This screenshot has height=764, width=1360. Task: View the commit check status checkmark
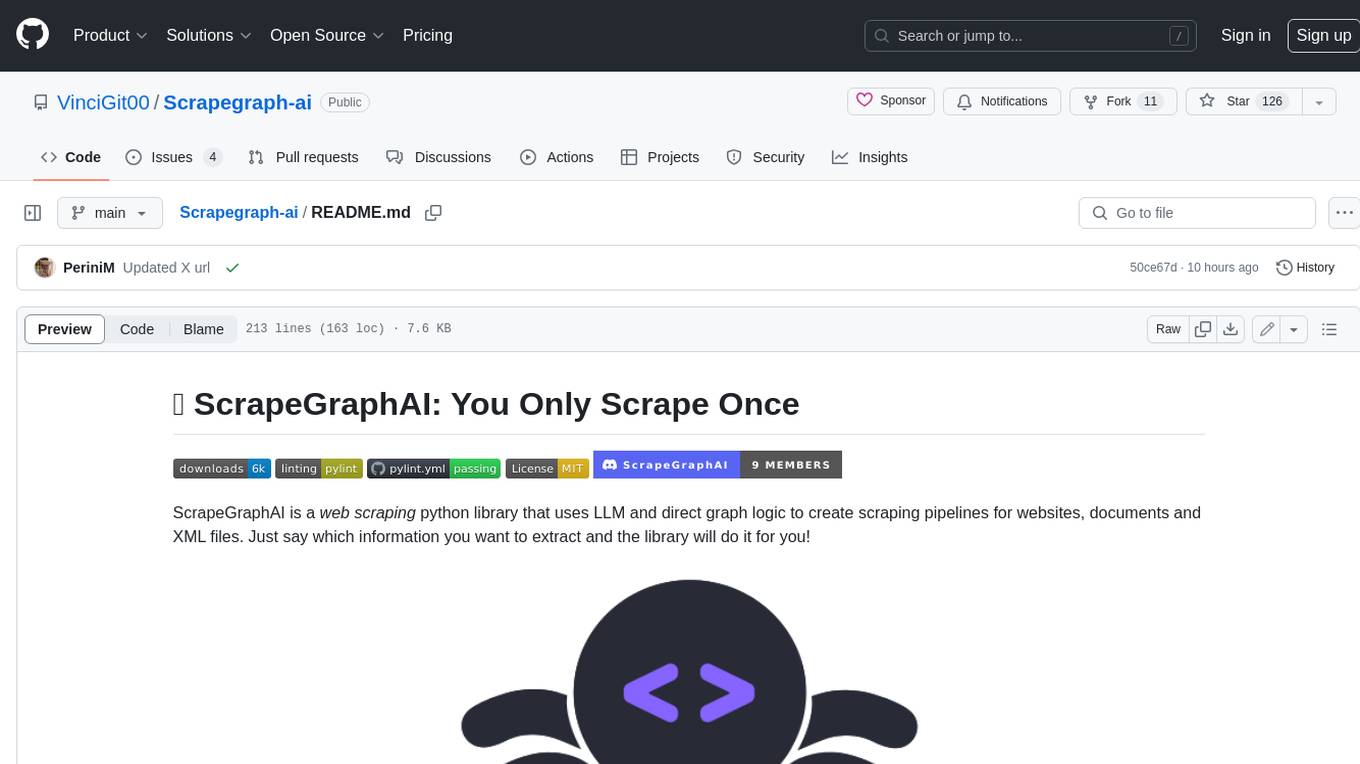pyautogui.click(x=232, y=268)
